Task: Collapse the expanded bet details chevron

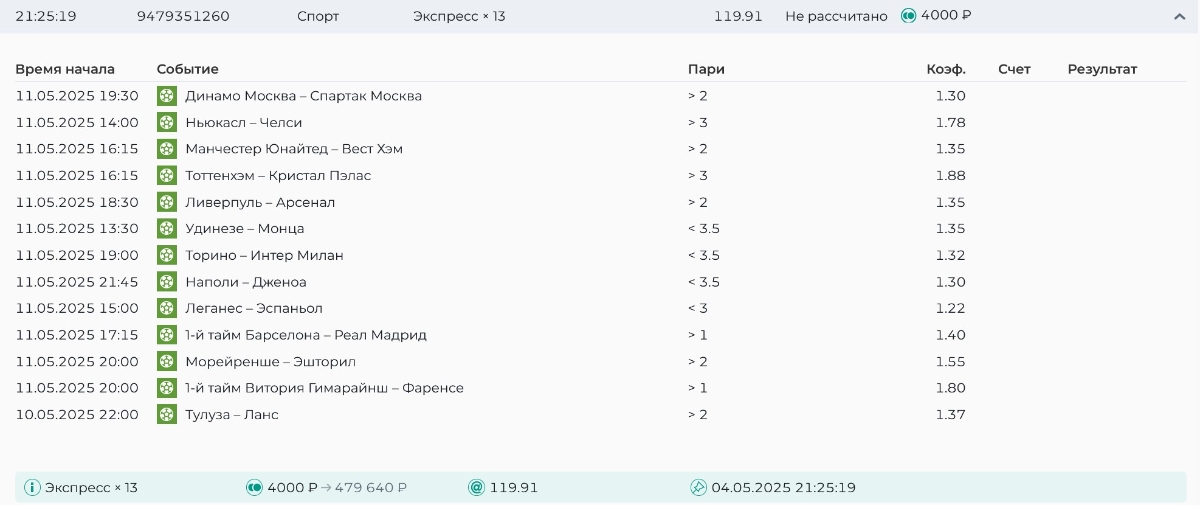Action: point(1179,16)
